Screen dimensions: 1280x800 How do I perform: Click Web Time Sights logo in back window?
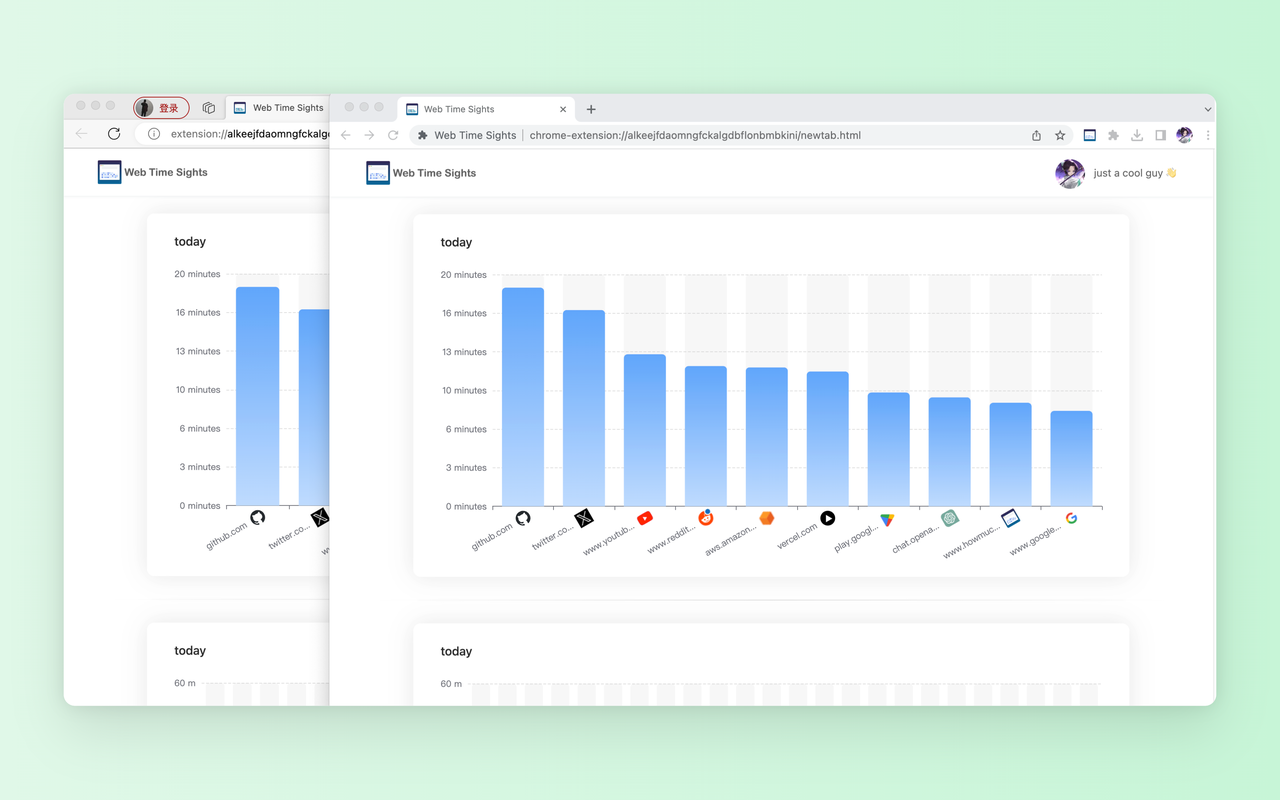point(110,172)
